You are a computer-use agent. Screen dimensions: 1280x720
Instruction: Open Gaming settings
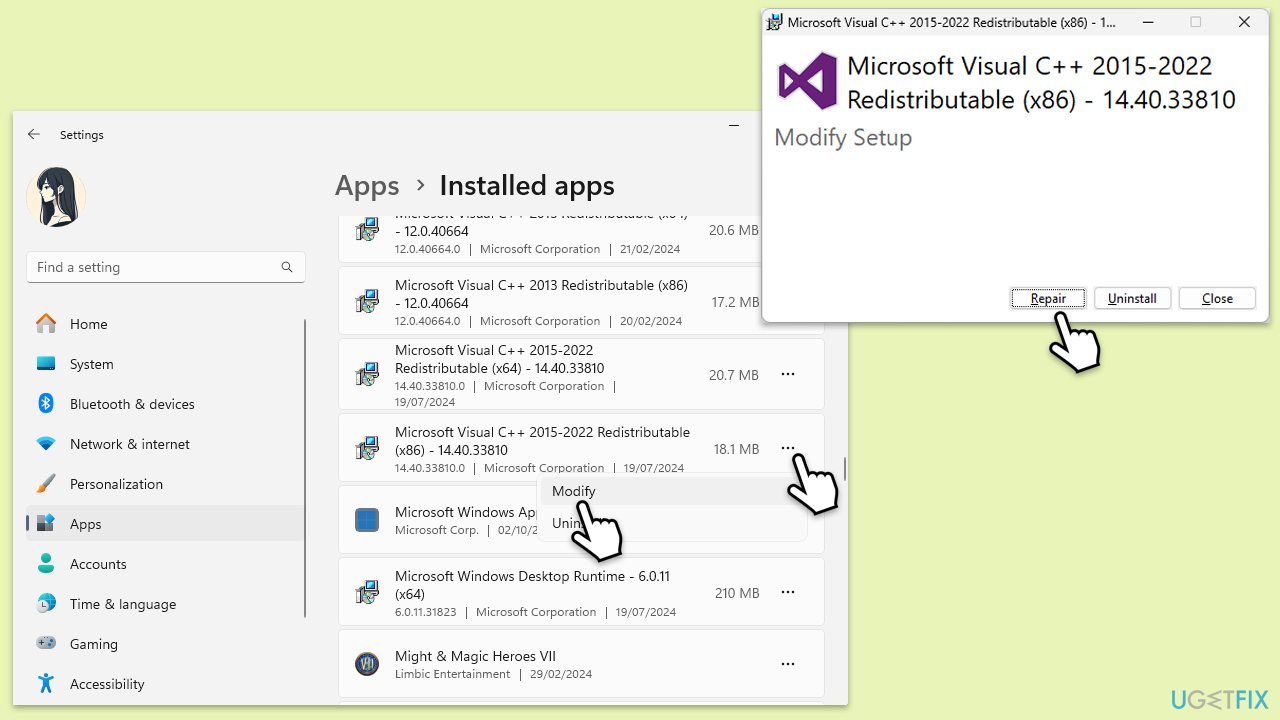coord(166,644)
